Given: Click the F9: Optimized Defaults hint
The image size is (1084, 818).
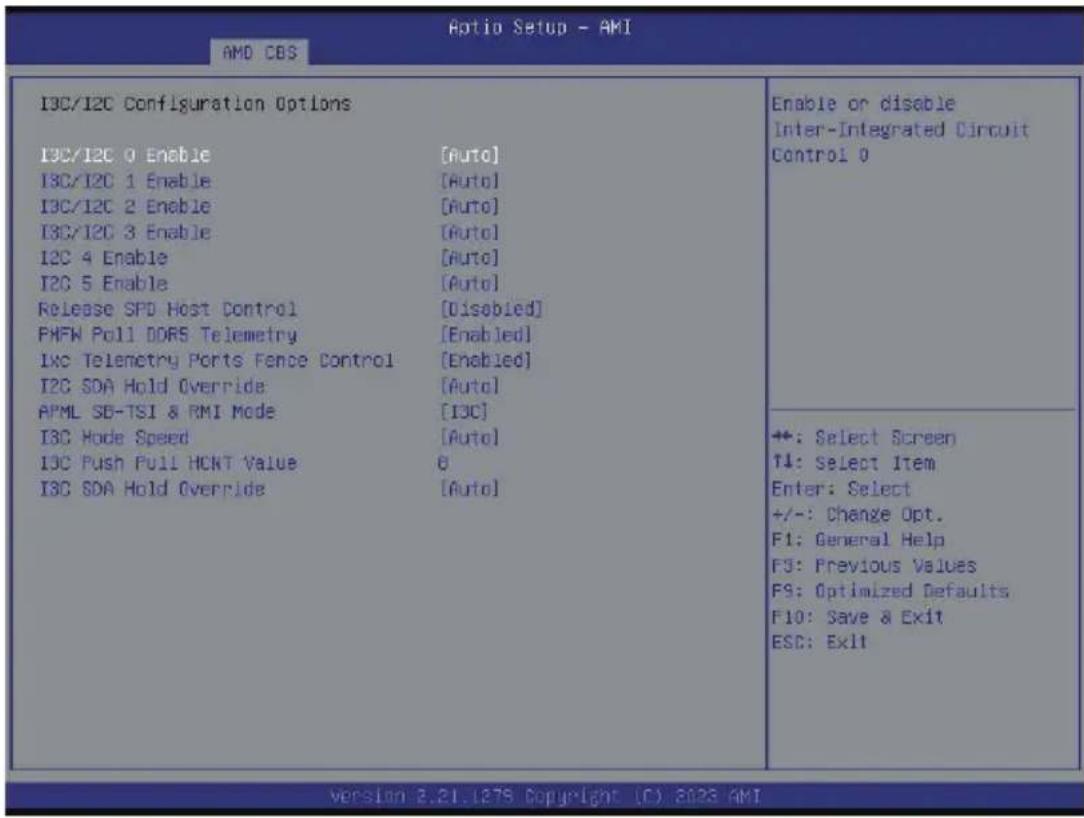Looking at the screenshot, I should (x=890, y=591).
